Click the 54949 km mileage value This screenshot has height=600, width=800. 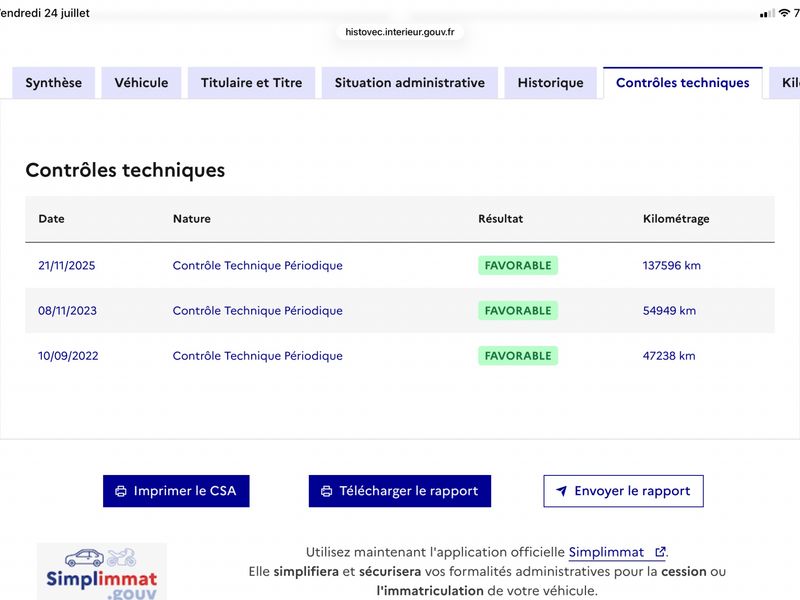pos(669,311)
